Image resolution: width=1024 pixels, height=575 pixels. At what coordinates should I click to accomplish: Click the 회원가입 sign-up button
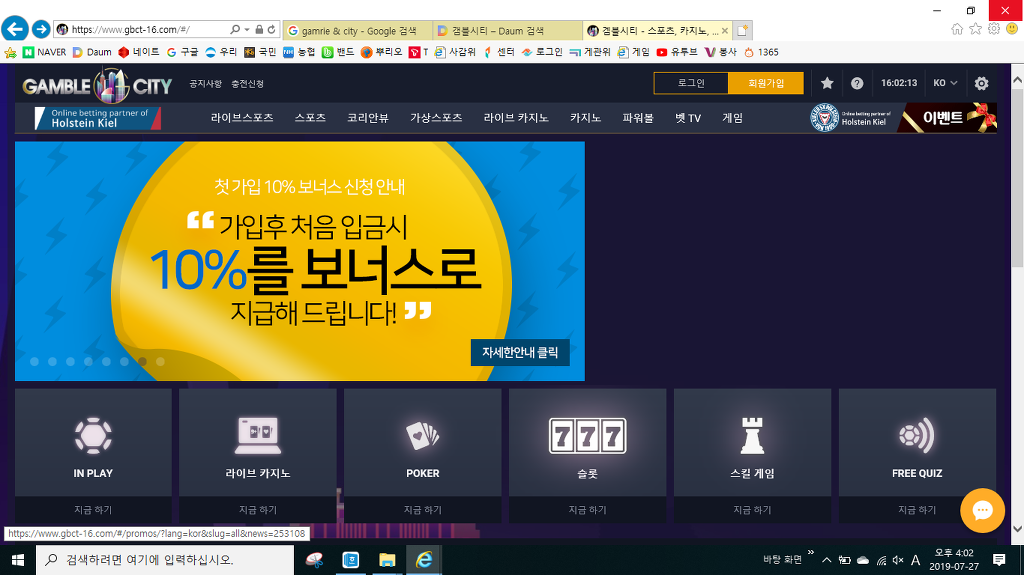[x=765, y=83]
